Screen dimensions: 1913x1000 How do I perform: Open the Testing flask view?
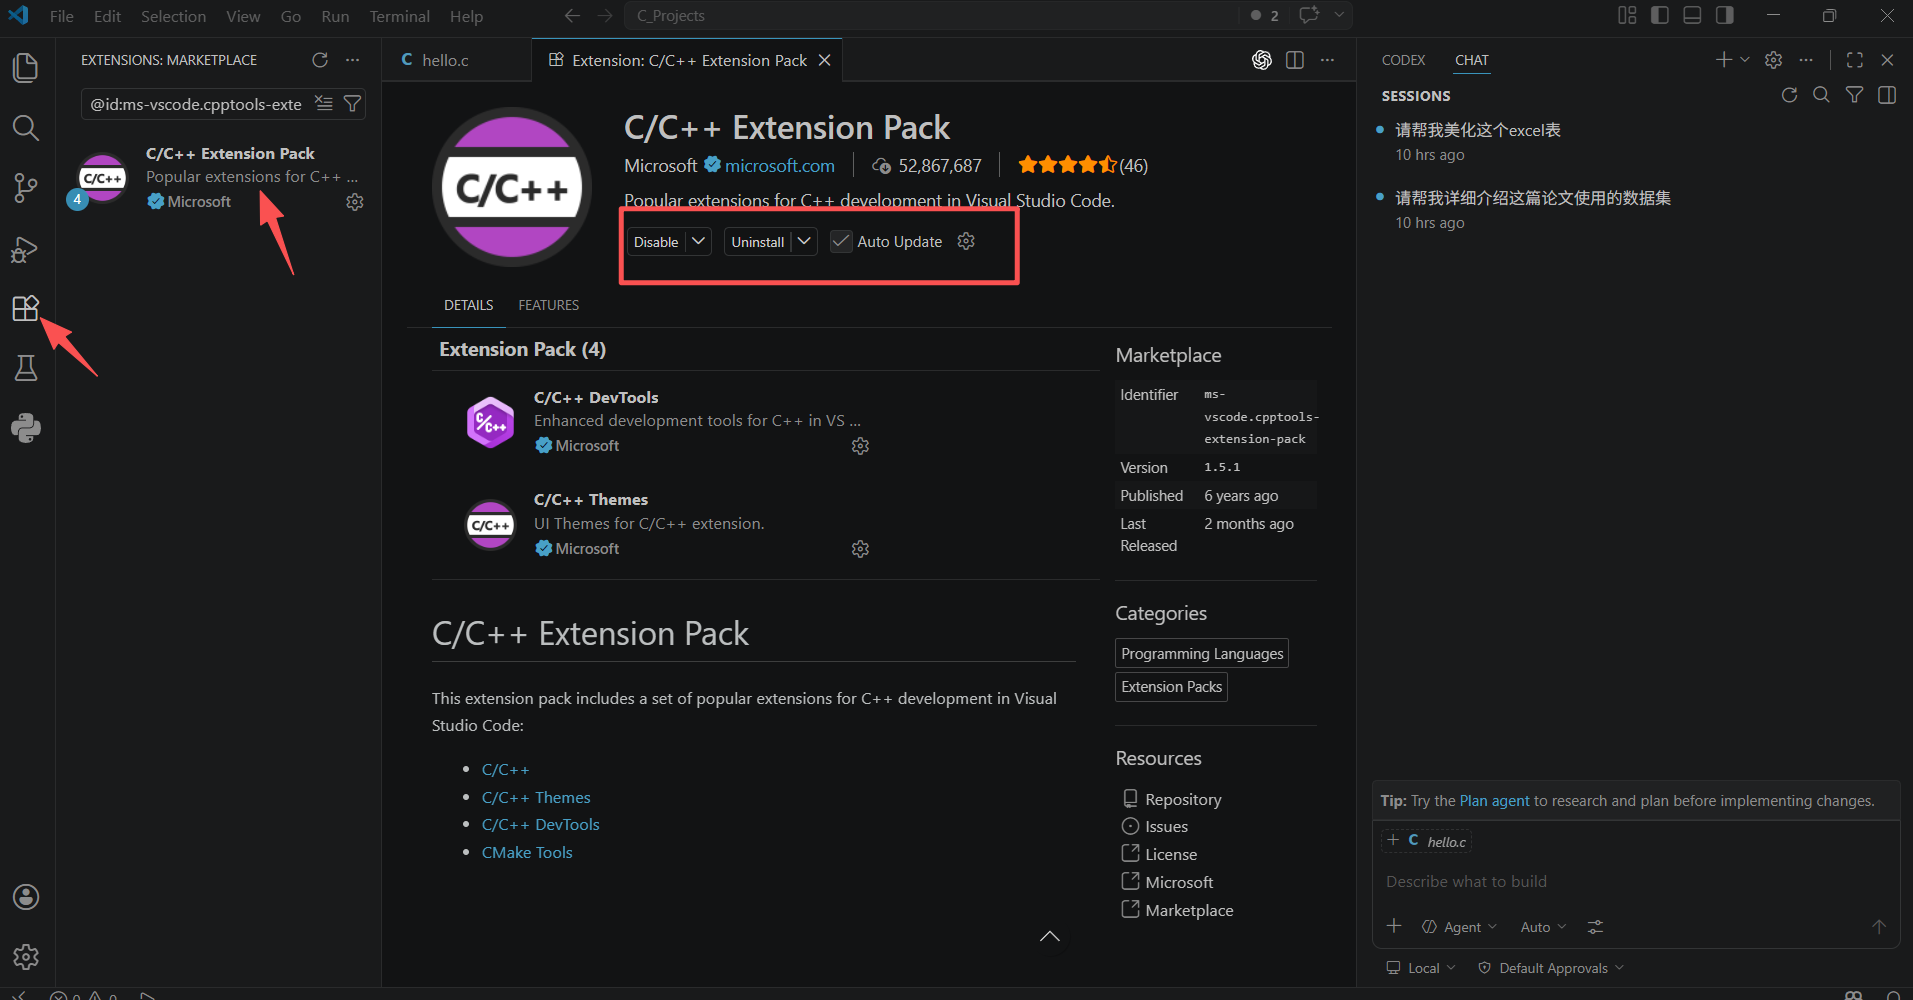coord(26,368)
